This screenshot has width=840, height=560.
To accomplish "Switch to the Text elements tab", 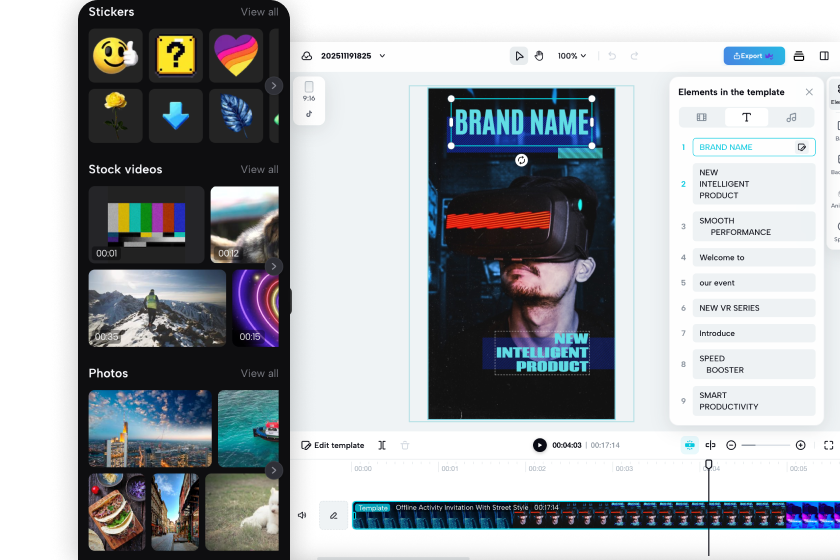I will click(x=746, y=117).
